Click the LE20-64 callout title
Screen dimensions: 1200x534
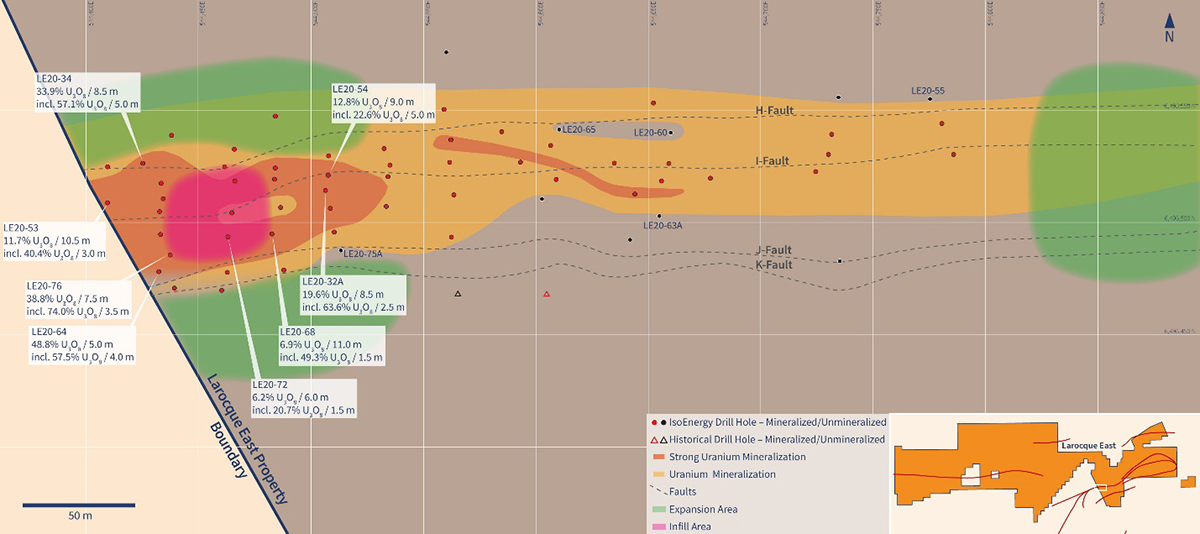51,332
